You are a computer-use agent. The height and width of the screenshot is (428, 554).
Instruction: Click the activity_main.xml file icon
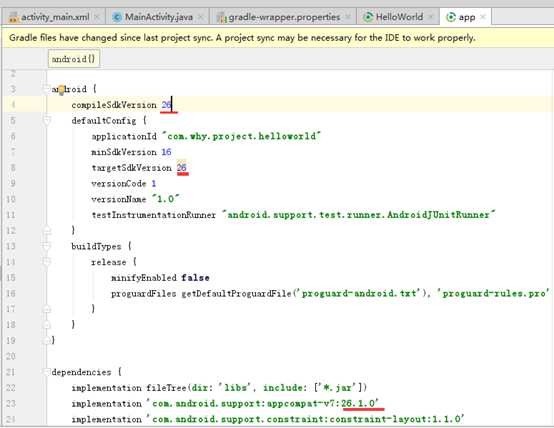pyautogui.click(x=13, y=17)
